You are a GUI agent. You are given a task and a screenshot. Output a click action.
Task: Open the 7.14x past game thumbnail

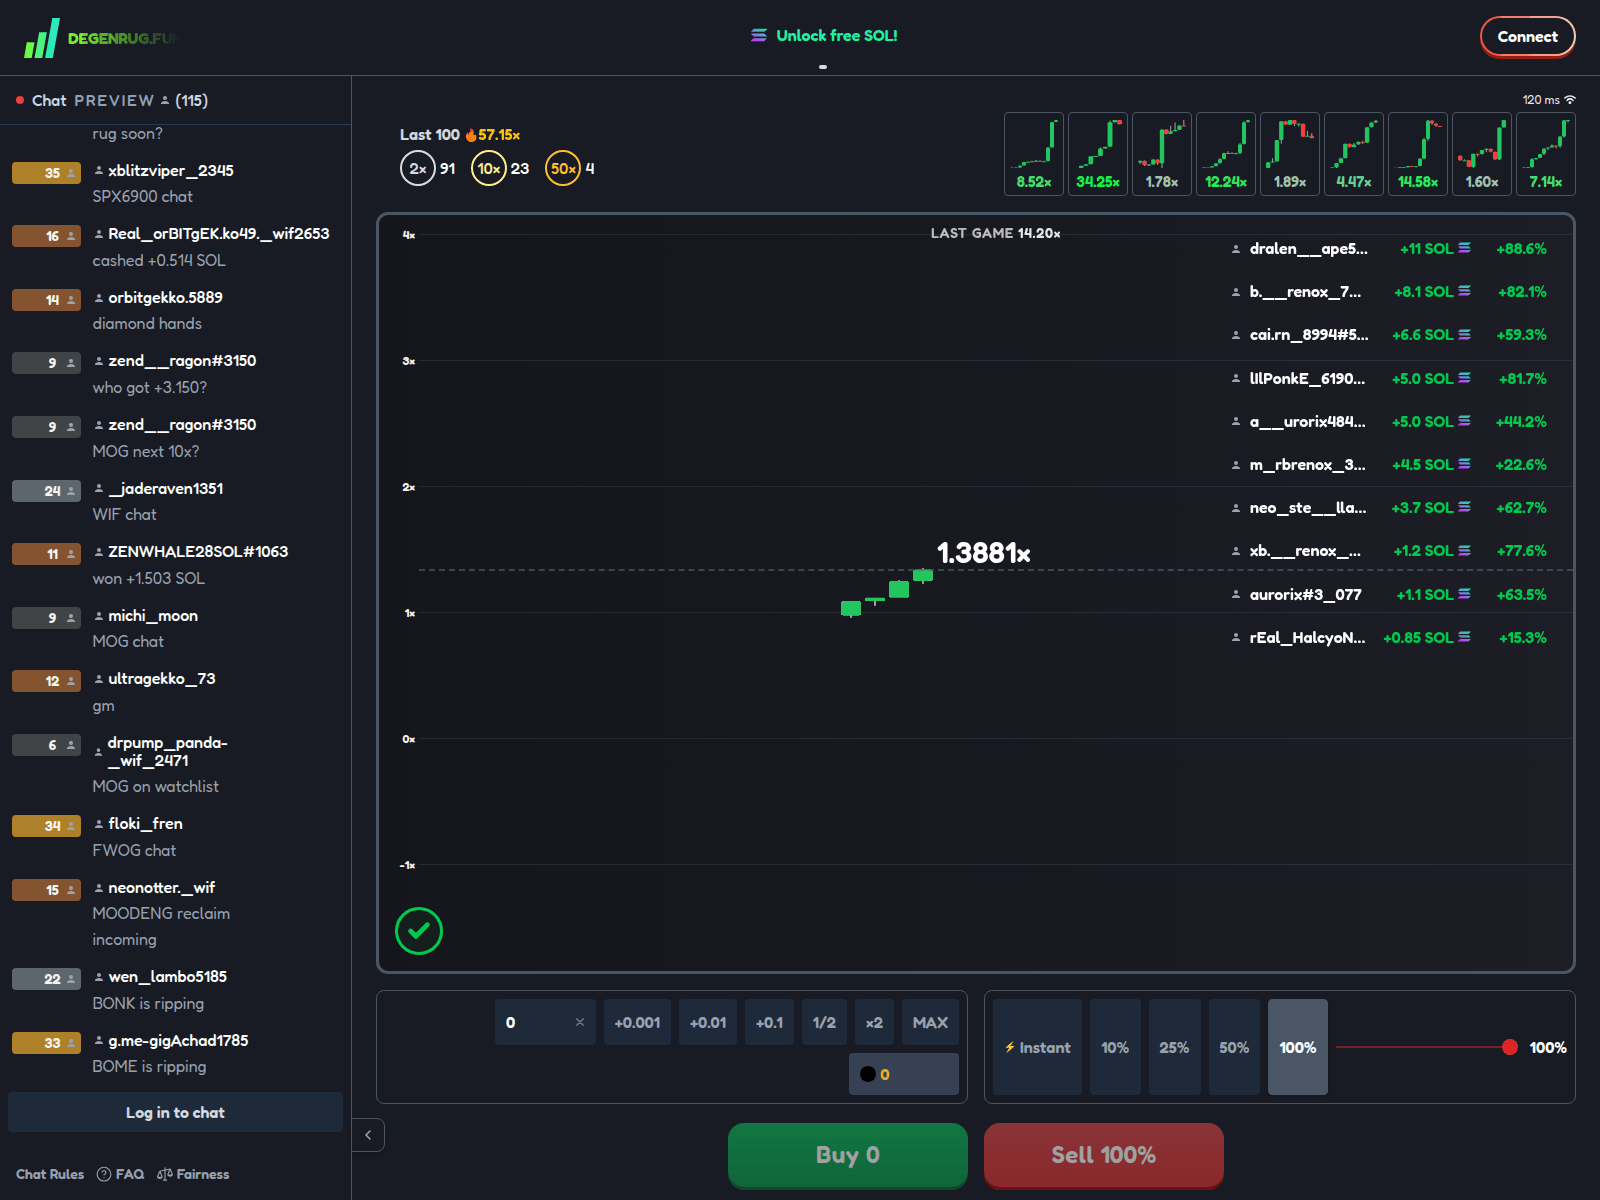[x=1546, y=154]
